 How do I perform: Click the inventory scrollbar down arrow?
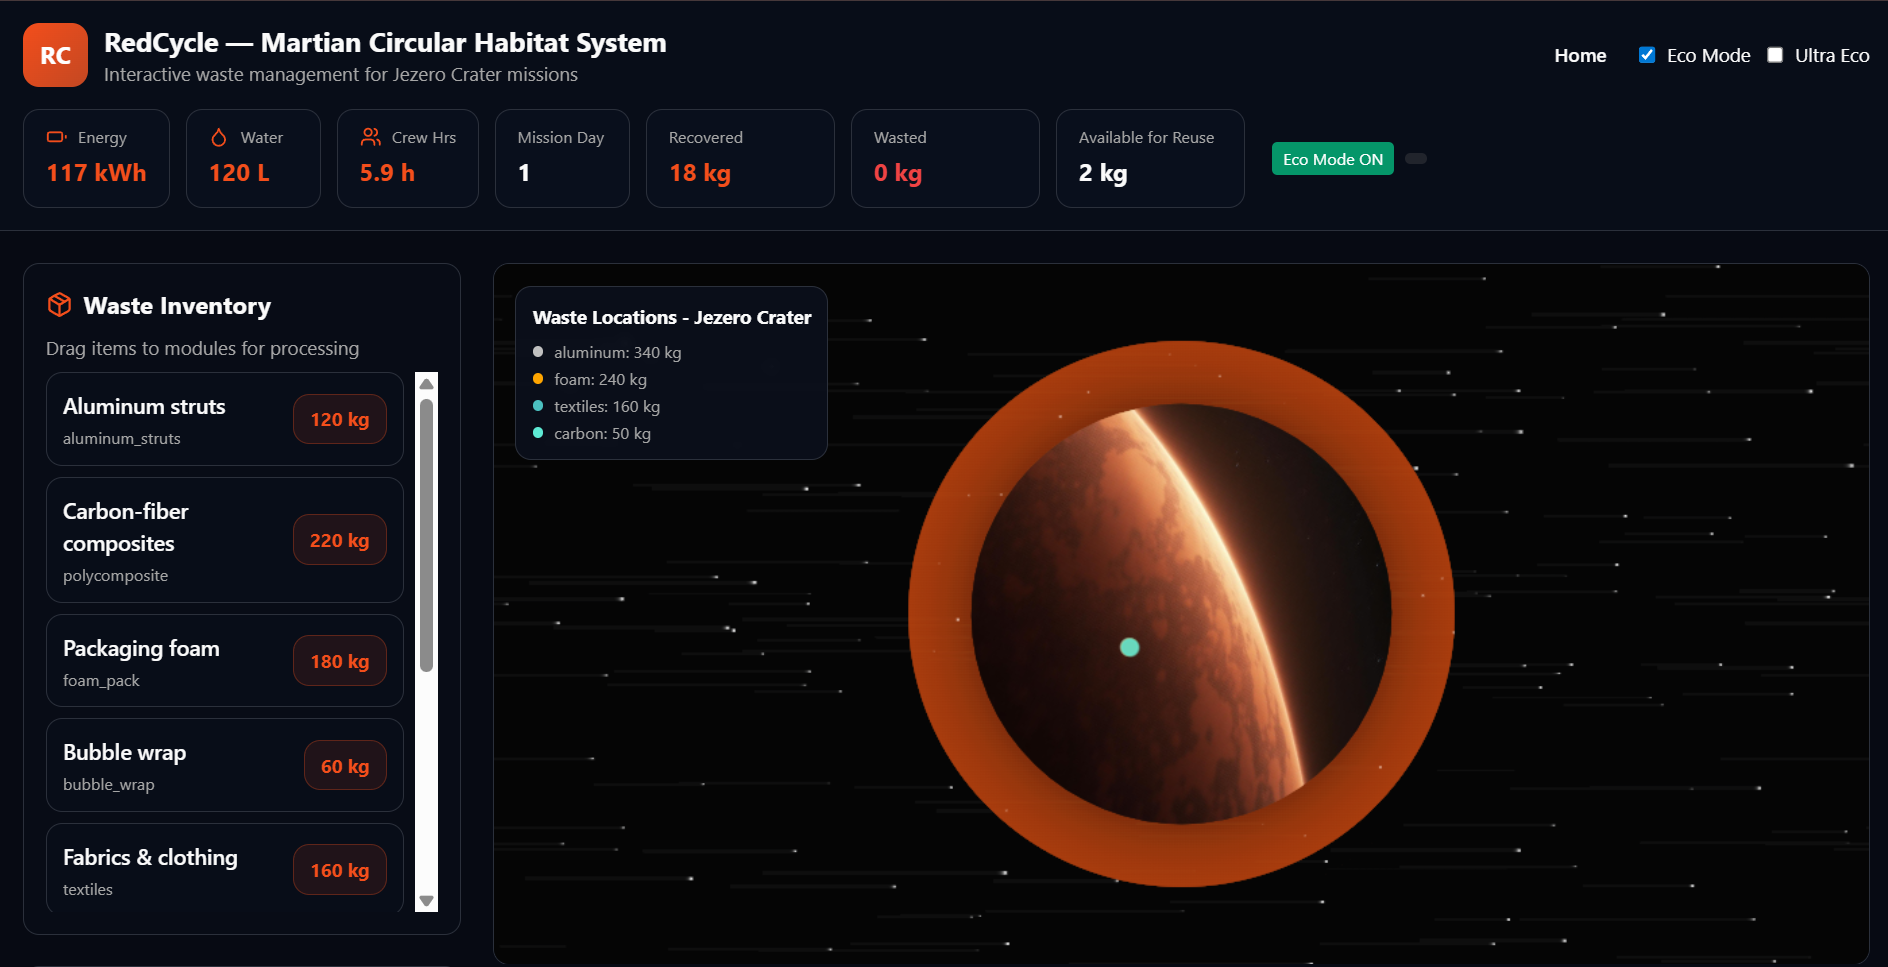coord(427,901)
